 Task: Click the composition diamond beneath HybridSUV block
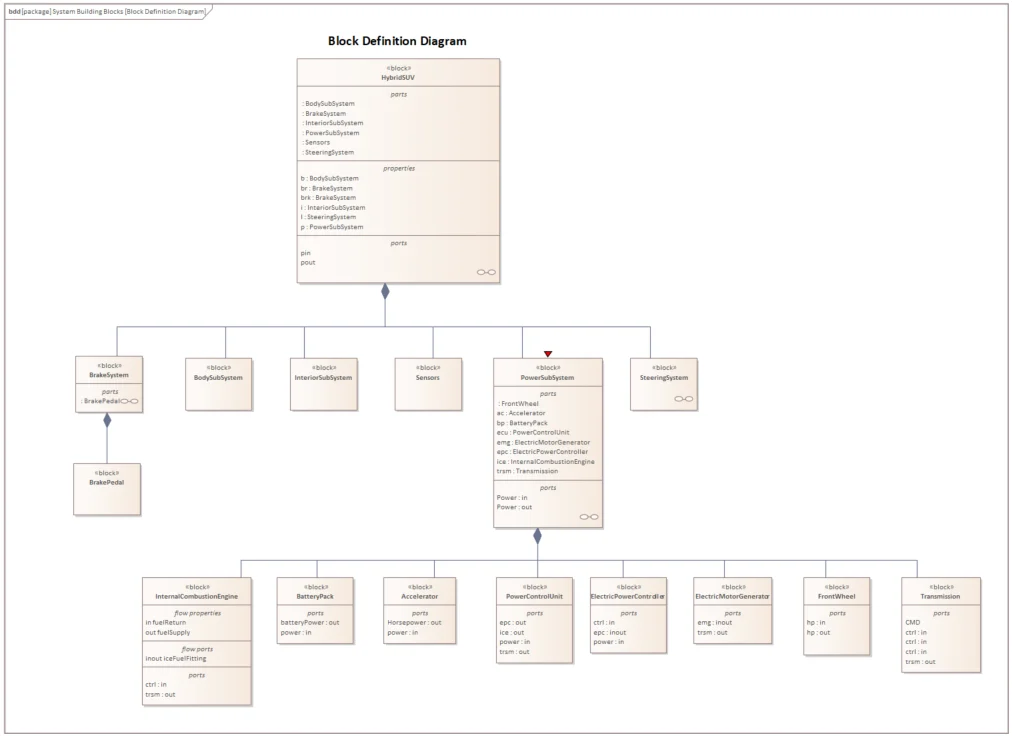pos(385,290)
